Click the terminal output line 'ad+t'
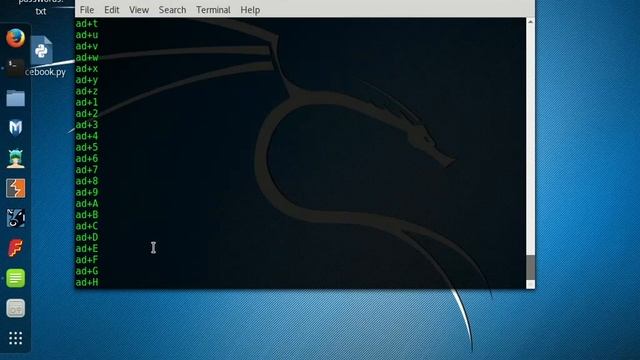This screenshot has width=640, height=360. (87, 24)
